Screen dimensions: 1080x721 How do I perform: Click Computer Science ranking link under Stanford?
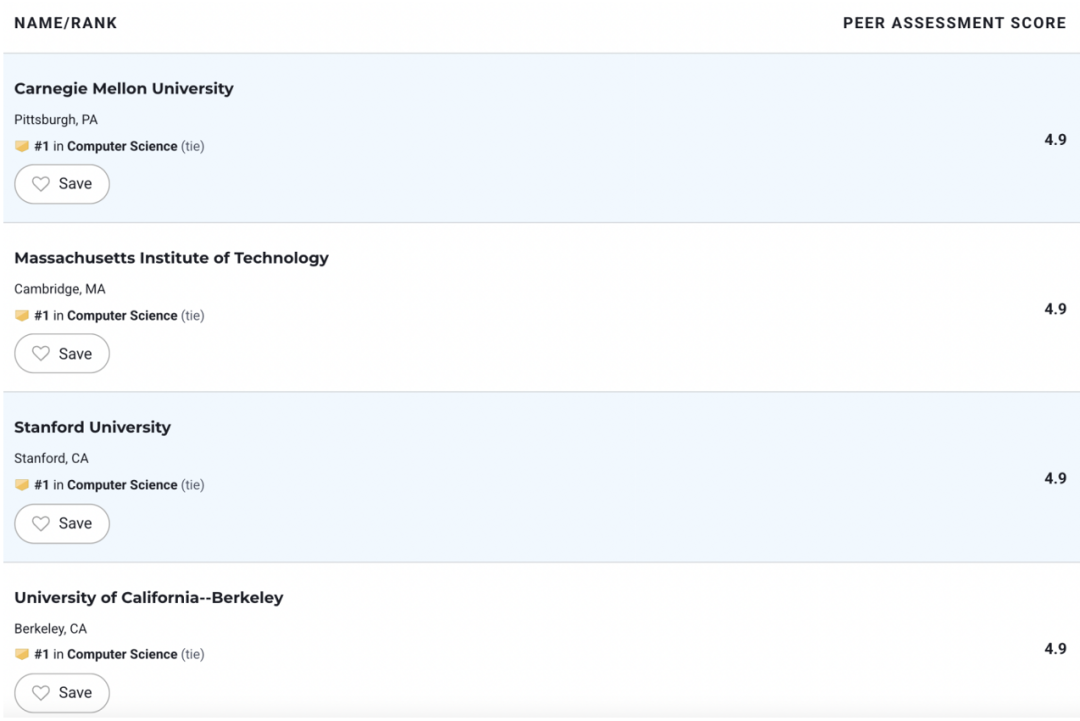[122, 485]
